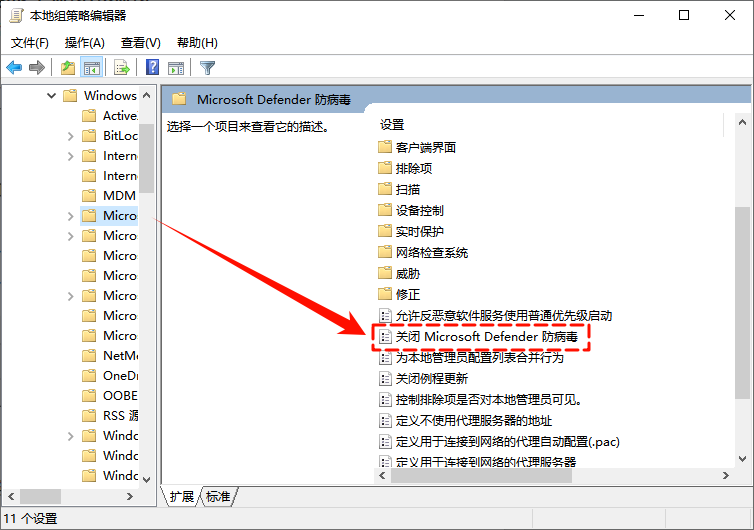Viewport: 754px width, 530px height.
Task: Click the policy icon beside 关闭例程更新
Action: (385, 379)
